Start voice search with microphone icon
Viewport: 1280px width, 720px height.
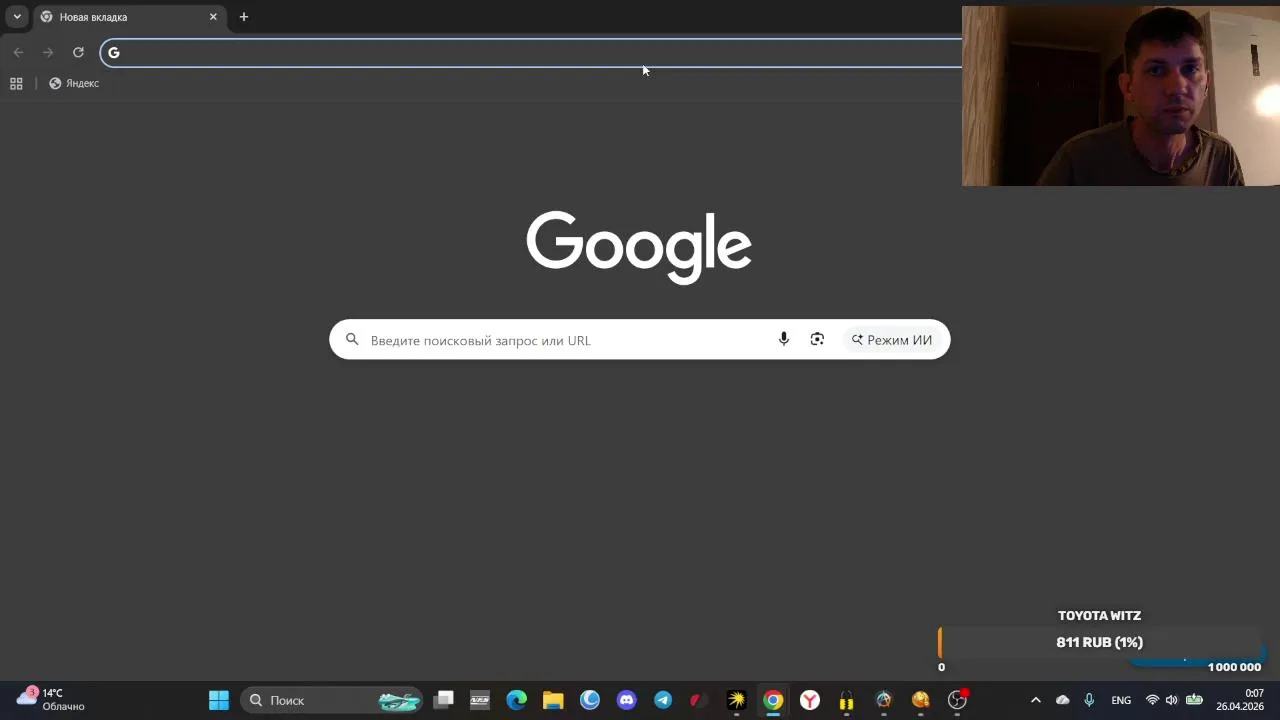[x=784, y=340]
